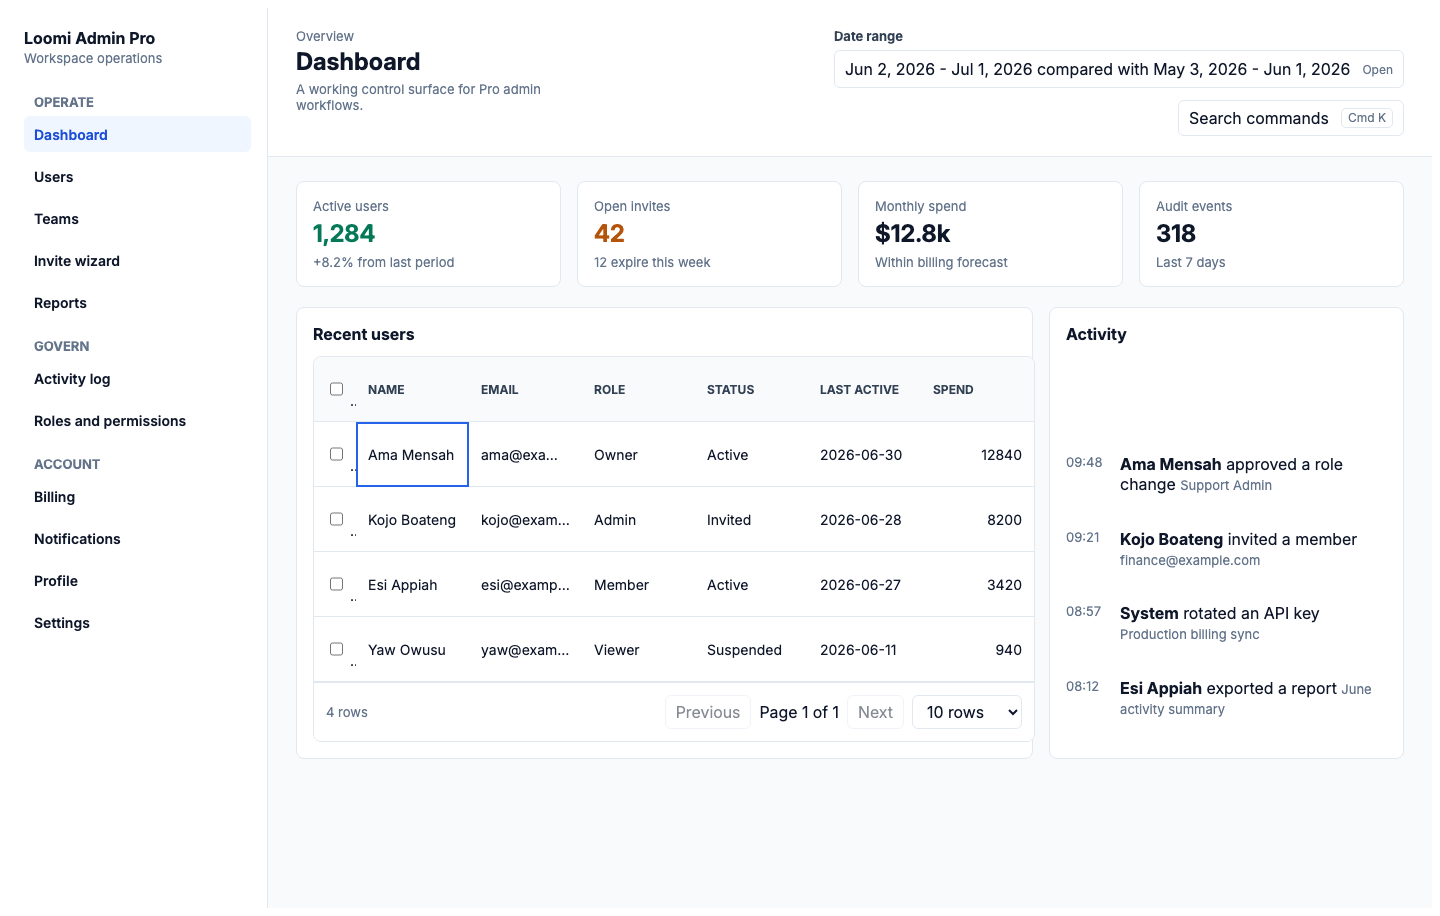1440x916 pixels.
Task: Click the 09:48 role change activity entry
Action: pyautogui.click(x=1226, y=474)
